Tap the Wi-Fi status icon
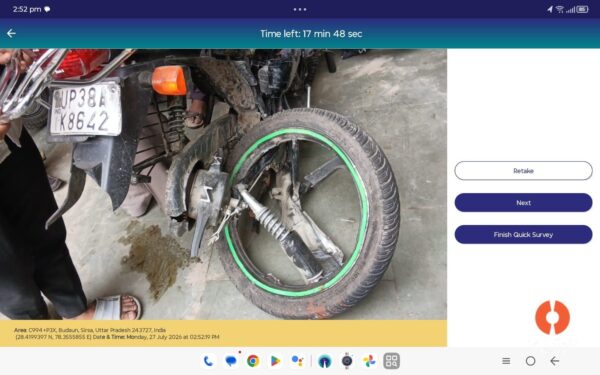Image resolution: width=600 pixels, height=375 pixels. (x=559, y=9)
